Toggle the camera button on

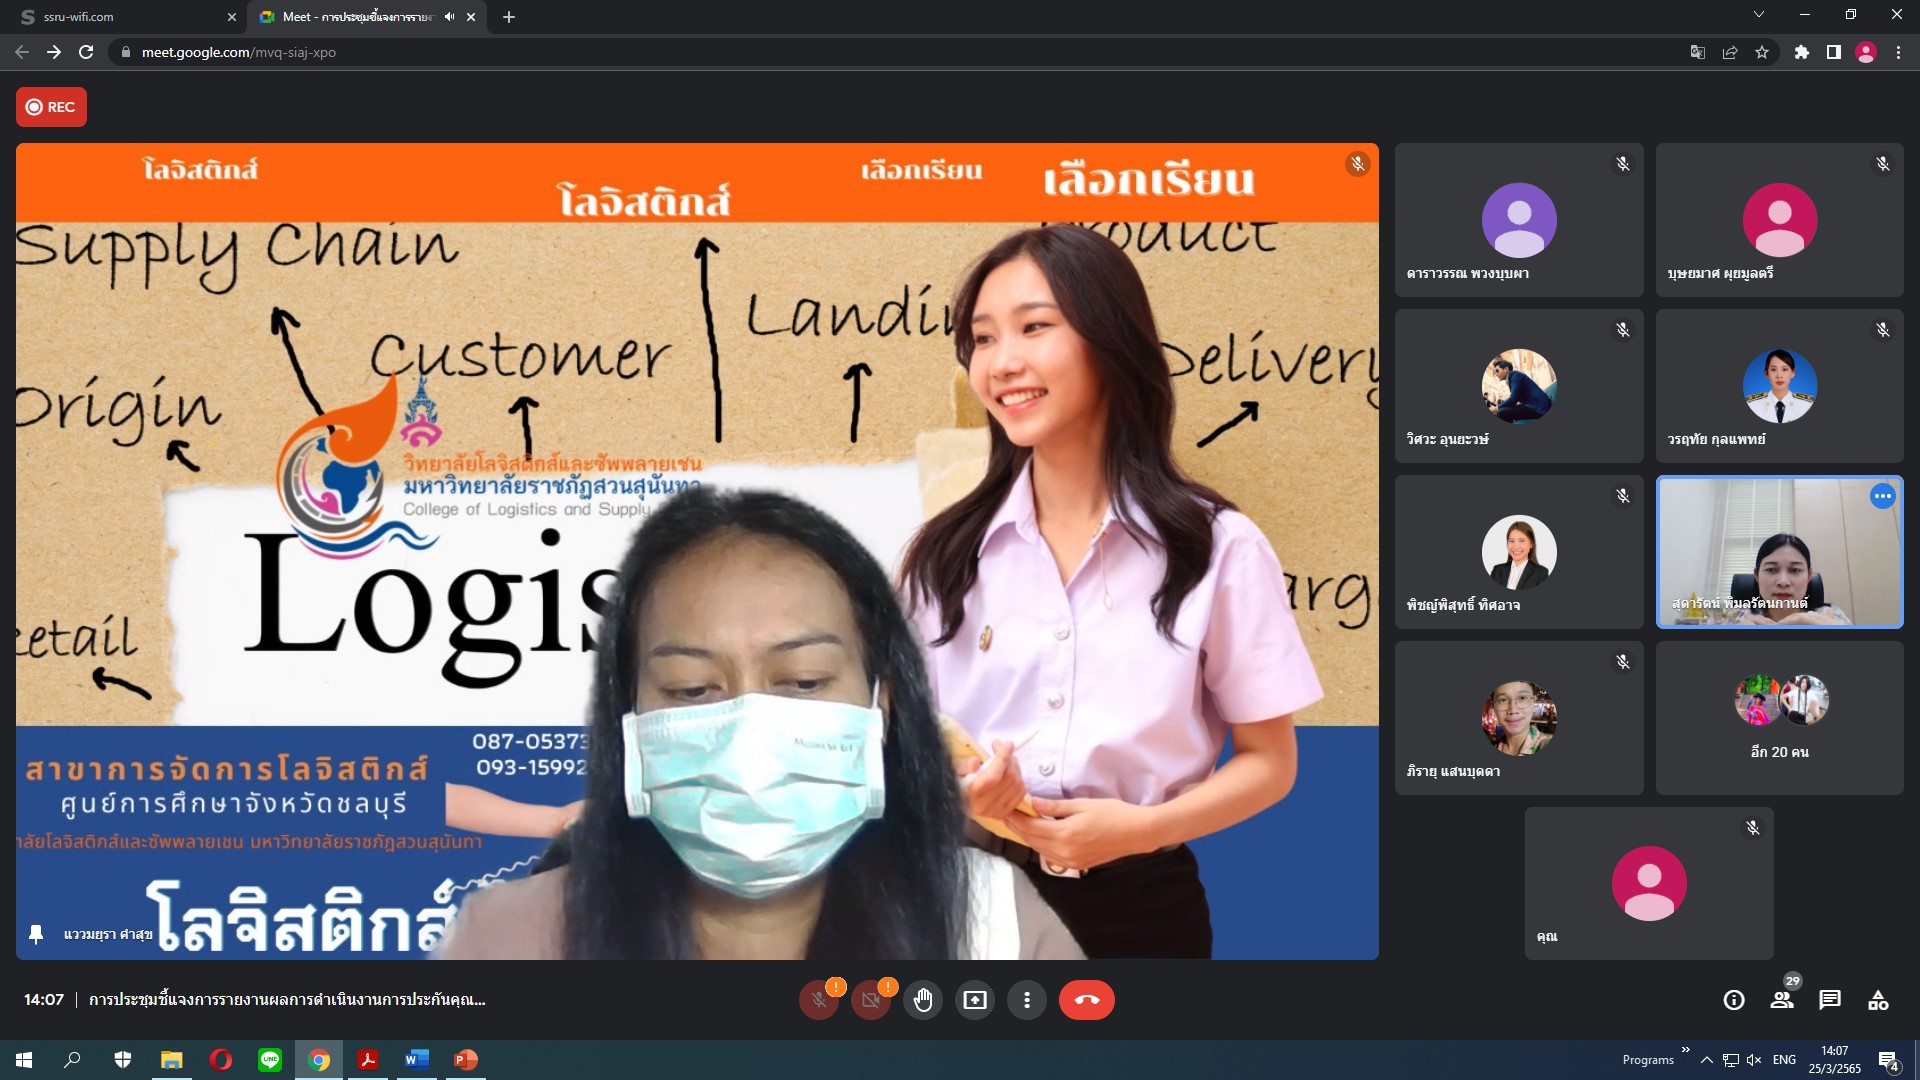pos(871,1000)
